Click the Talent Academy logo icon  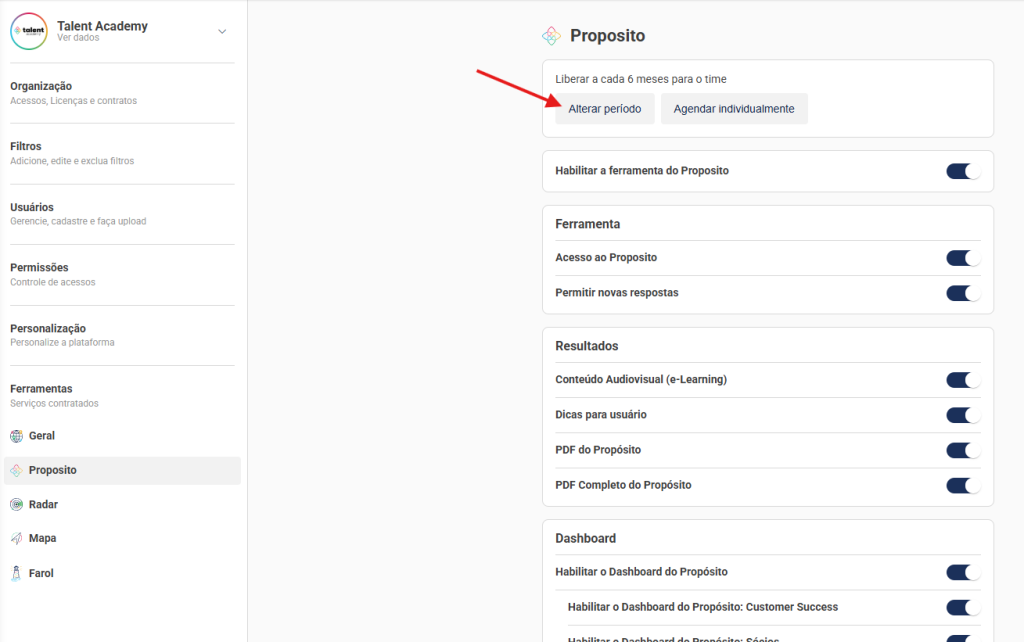(28, 31)
